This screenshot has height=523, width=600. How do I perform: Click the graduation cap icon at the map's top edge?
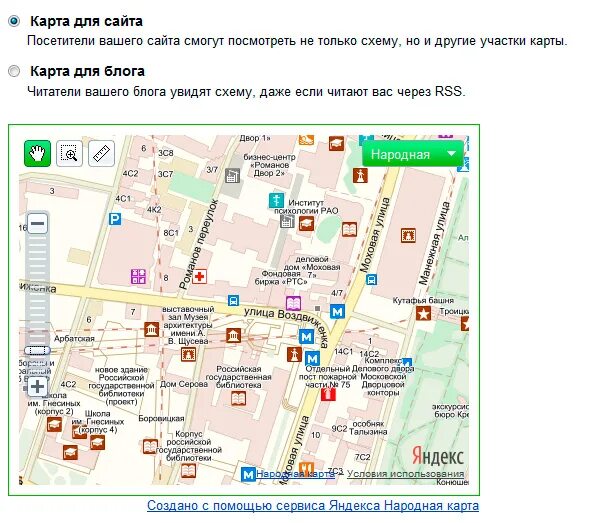[x=336, y=143]
